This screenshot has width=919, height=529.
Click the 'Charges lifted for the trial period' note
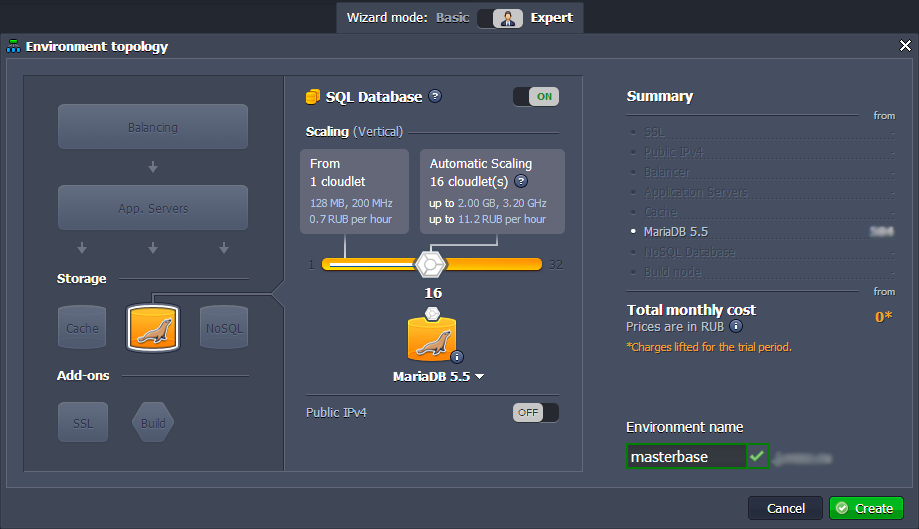pyautogui.click(x=709, y=347)
